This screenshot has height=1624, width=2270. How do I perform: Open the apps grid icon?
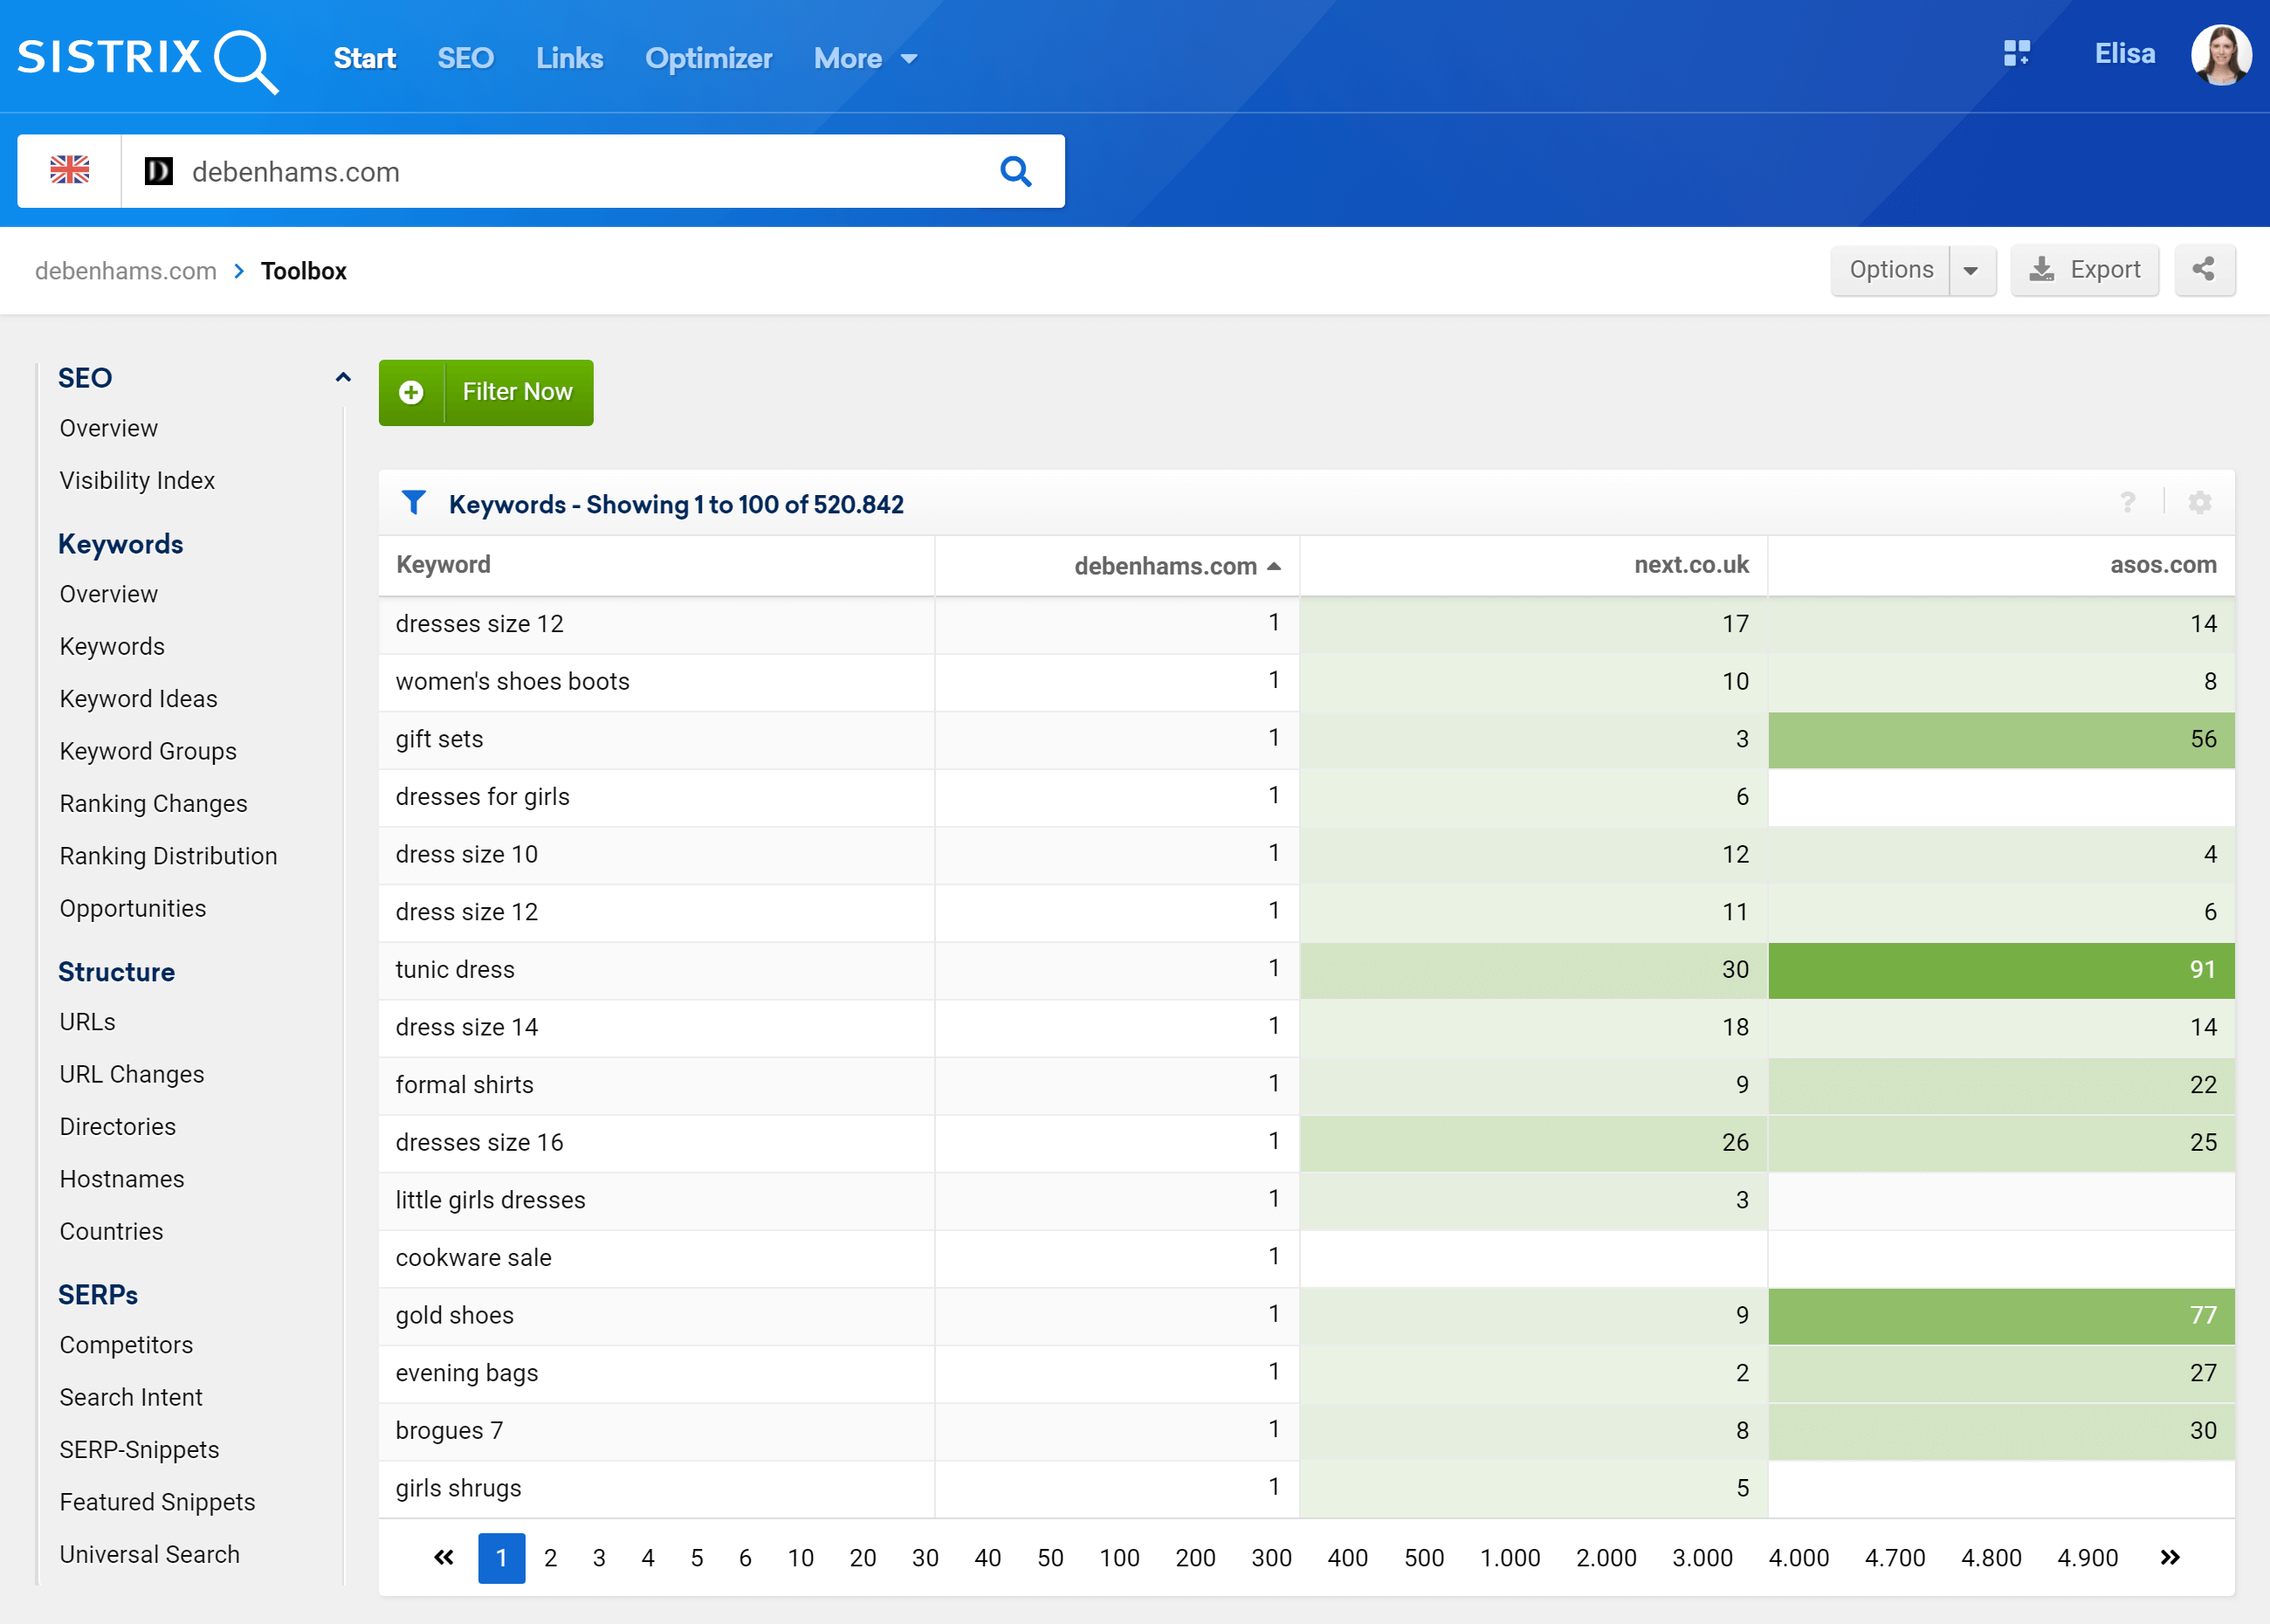point(2017,54)
